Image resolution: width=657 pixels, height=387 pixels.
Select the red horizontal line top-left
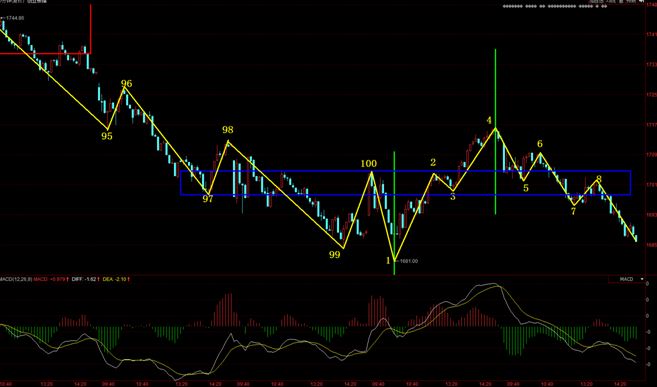click(45, 53)
